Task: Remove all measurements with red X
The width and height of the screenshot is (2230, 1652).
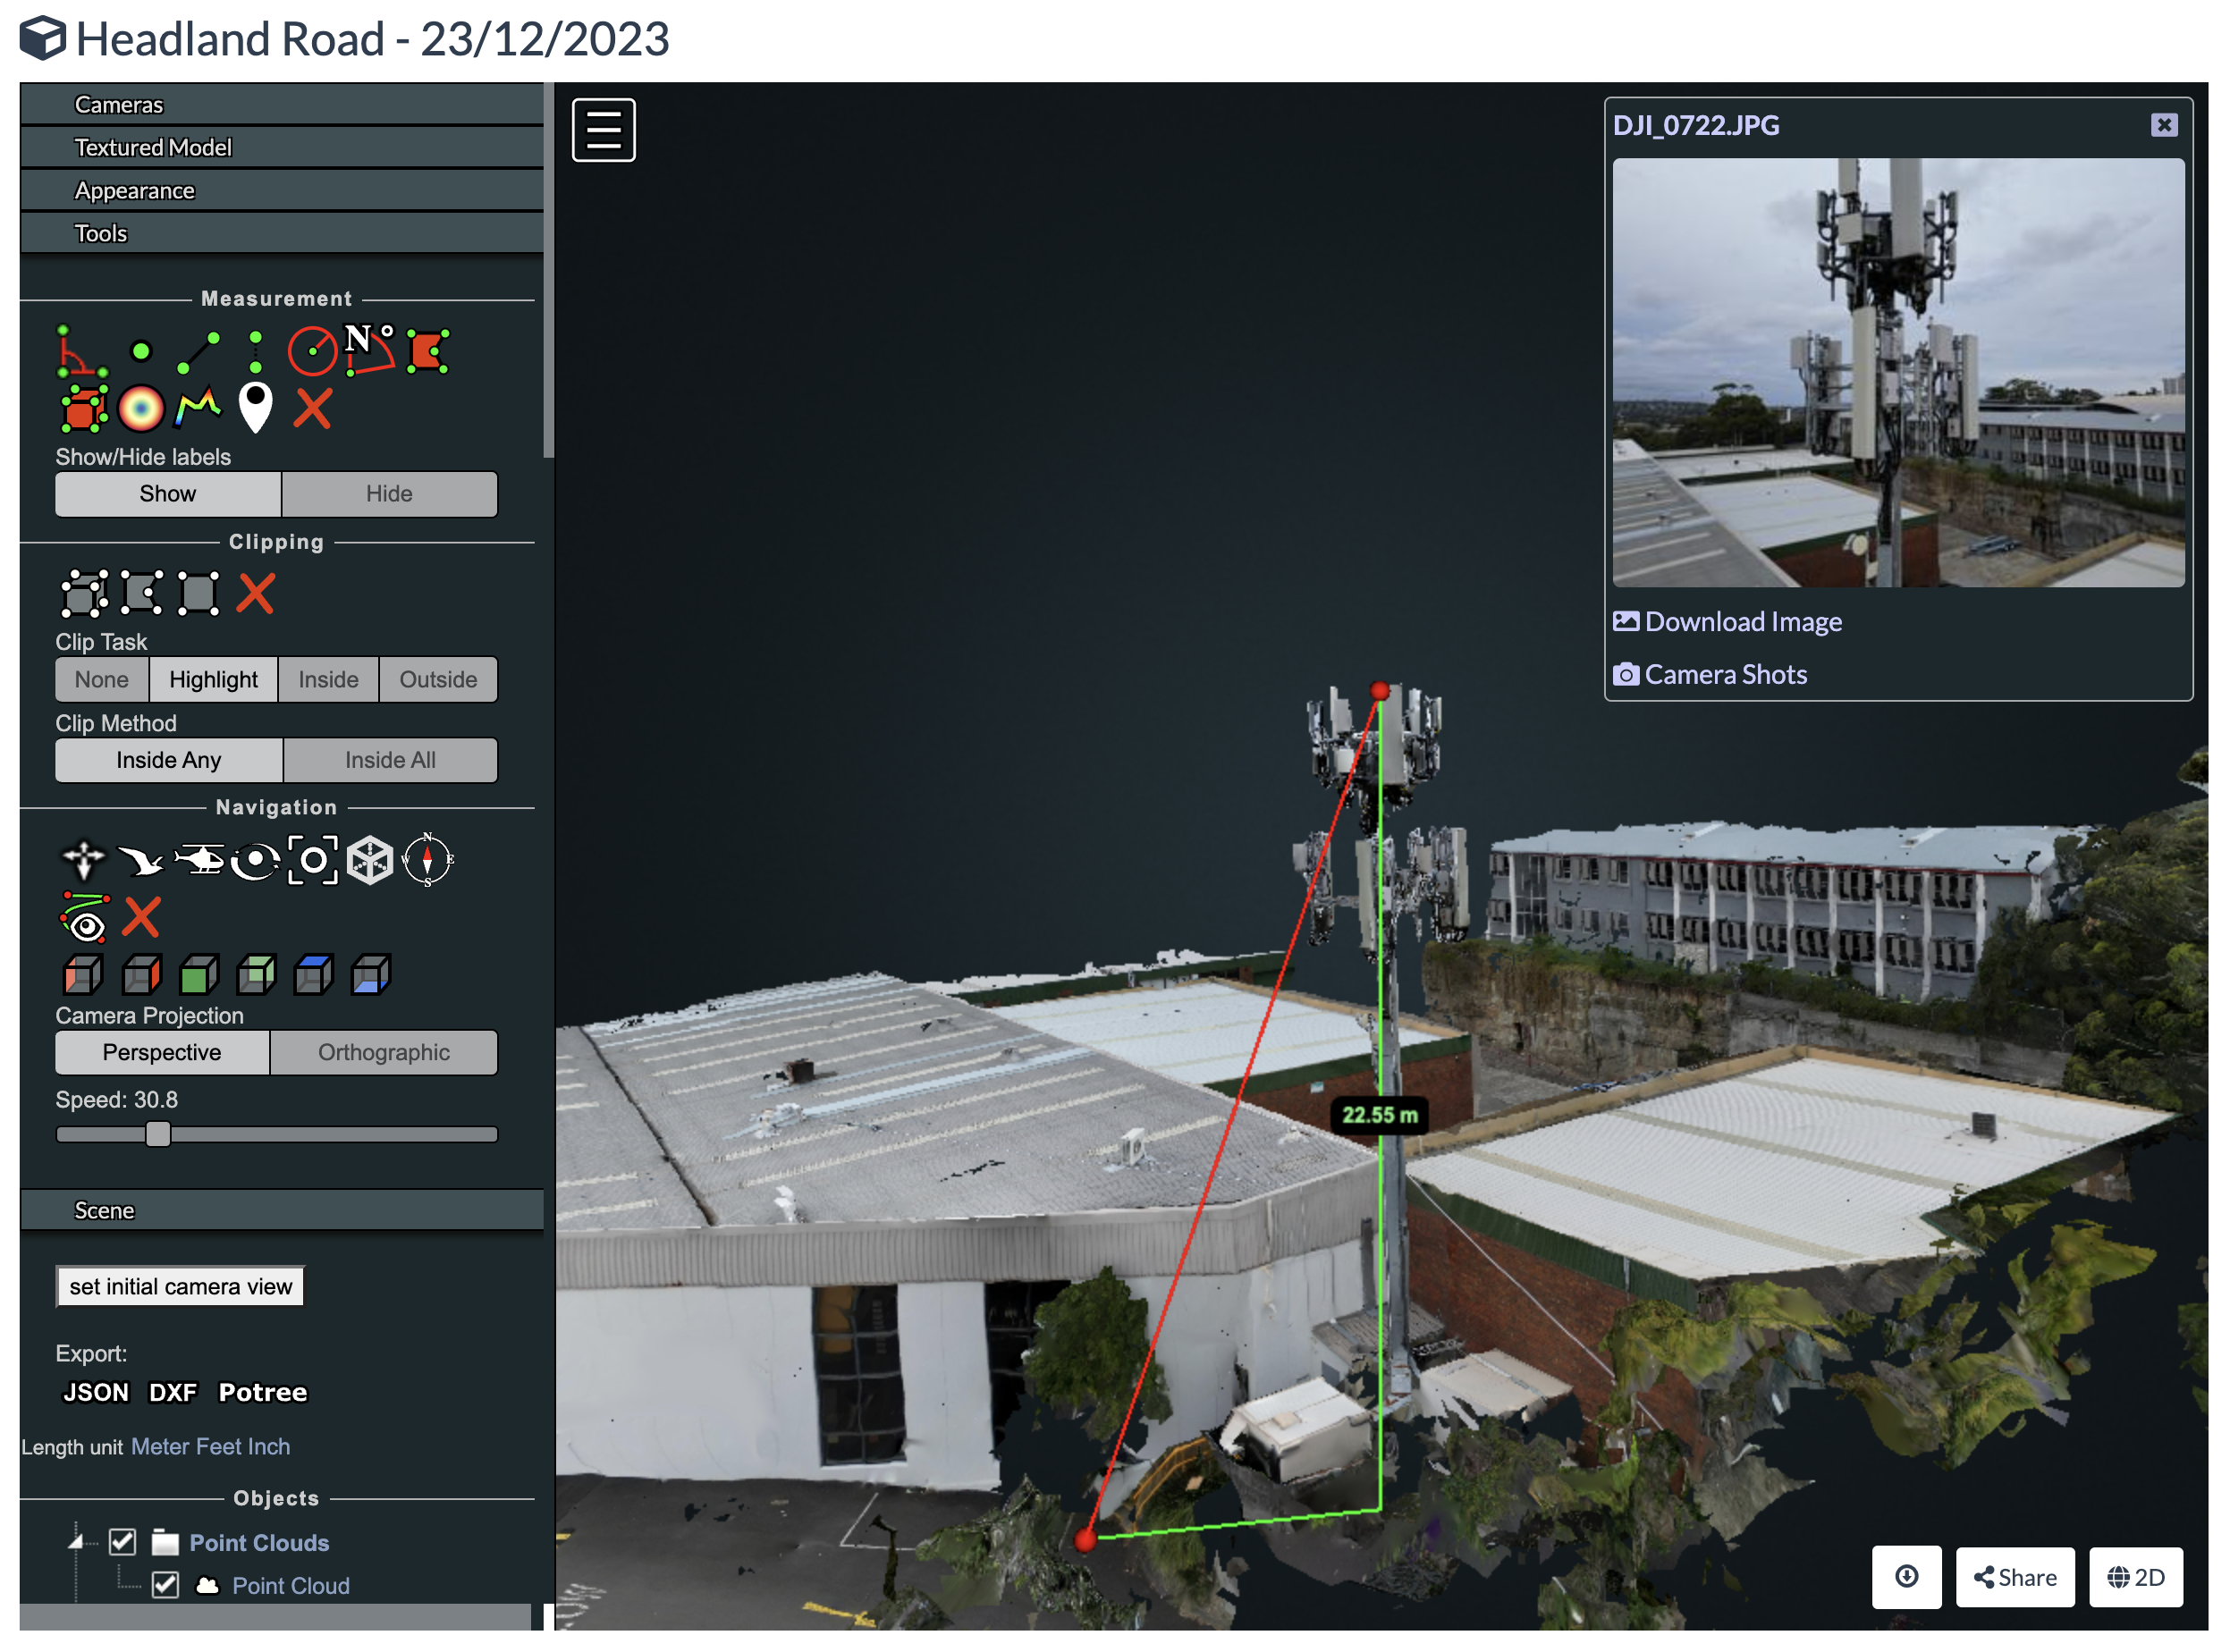Action: tap(313, 409)
